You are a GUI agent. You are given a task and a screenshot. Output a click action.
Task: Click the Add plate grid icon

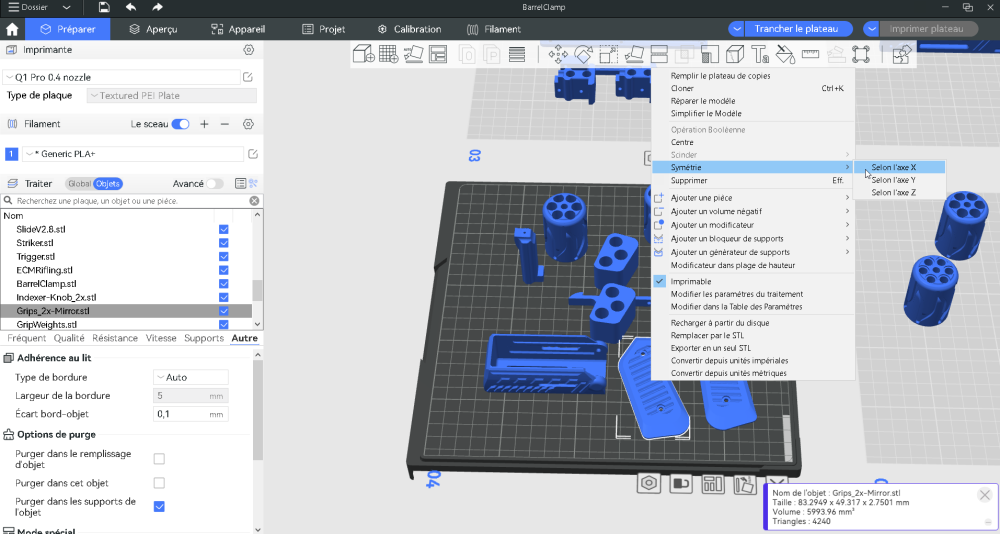pyautogui.click(x=389, y=55)
